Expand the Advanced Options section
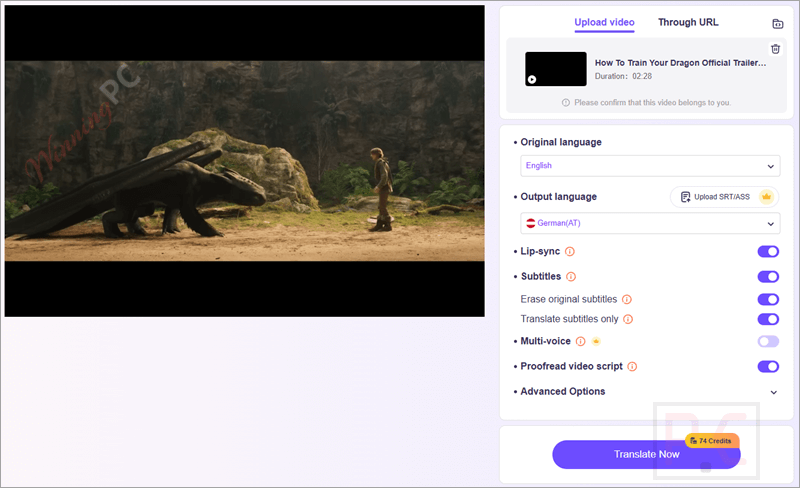The height and width of the screenshot is (488, 800). point(646,392)
